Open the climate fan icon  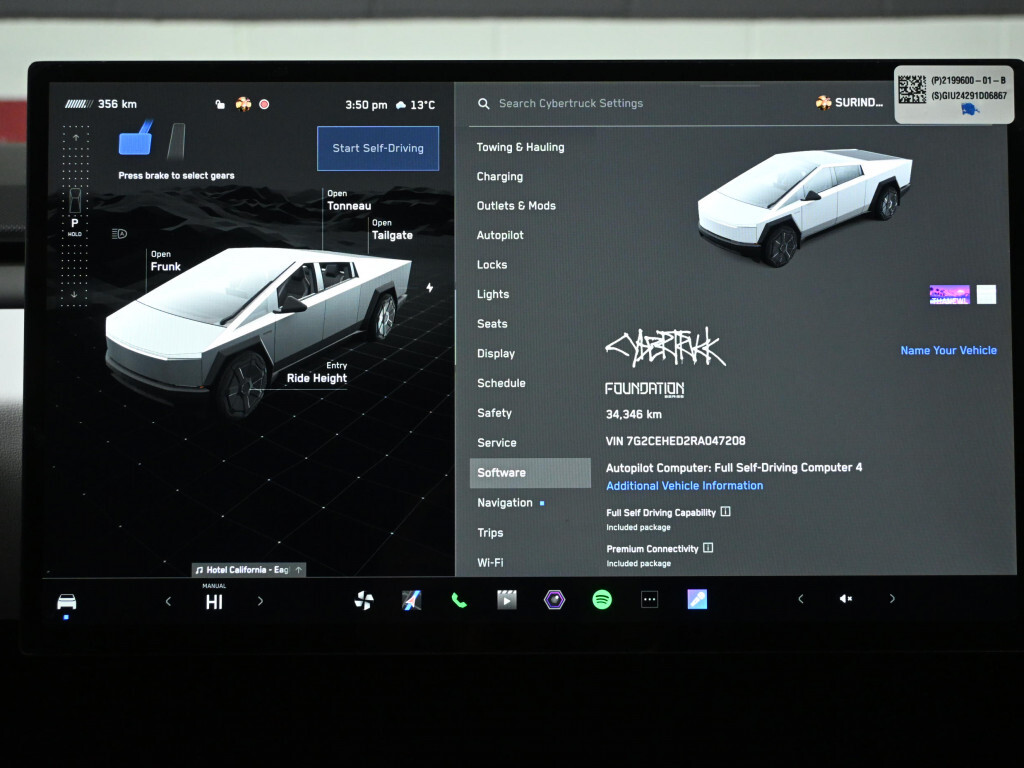pos(364,600)
